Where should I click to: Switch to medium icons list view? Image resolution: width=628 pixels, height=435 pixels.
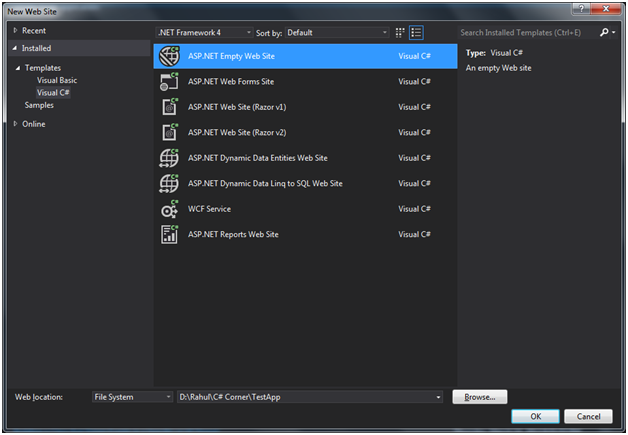tap(416, 33)
